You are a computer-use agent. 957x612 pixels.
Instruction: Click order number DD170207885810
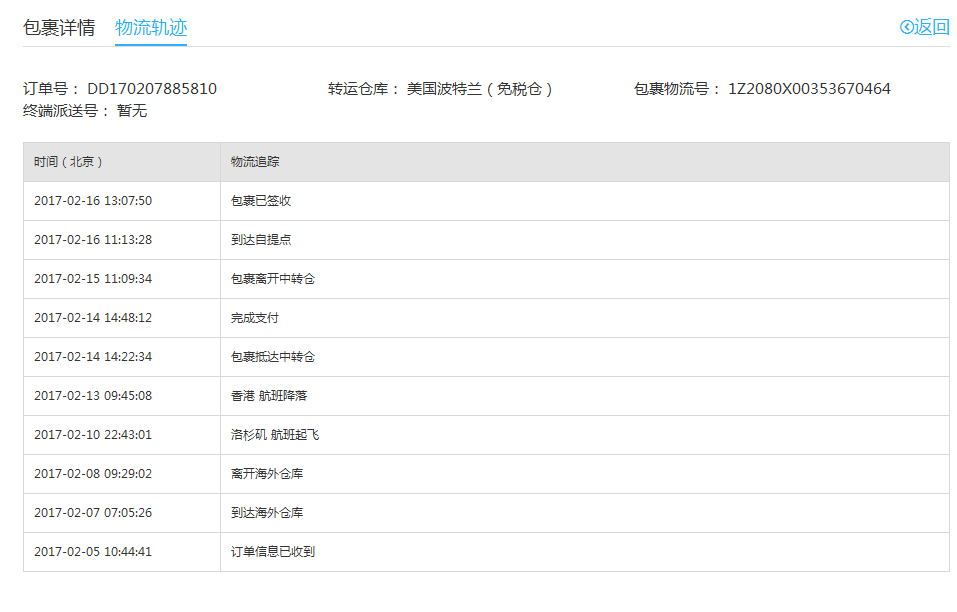coord(152,89)
